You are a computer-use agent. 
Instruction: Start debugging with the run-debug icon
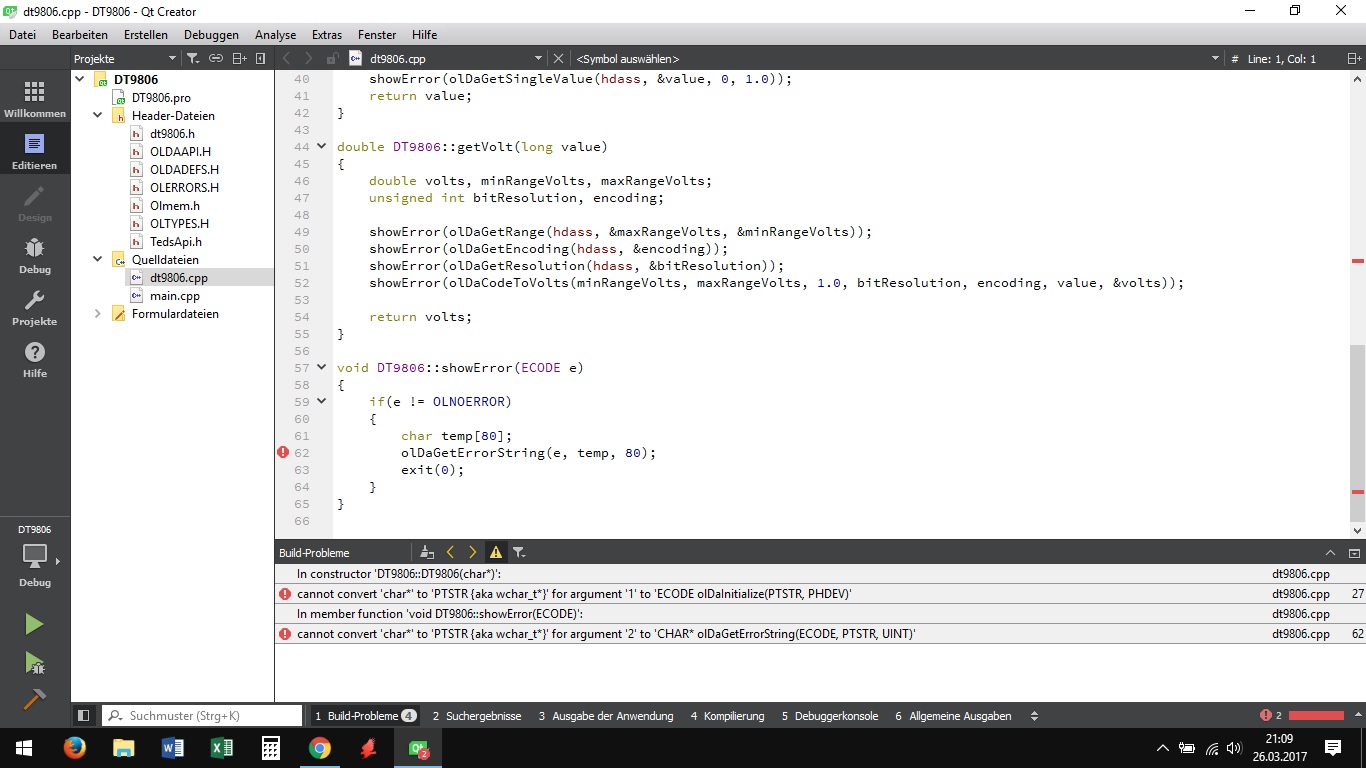34,662
